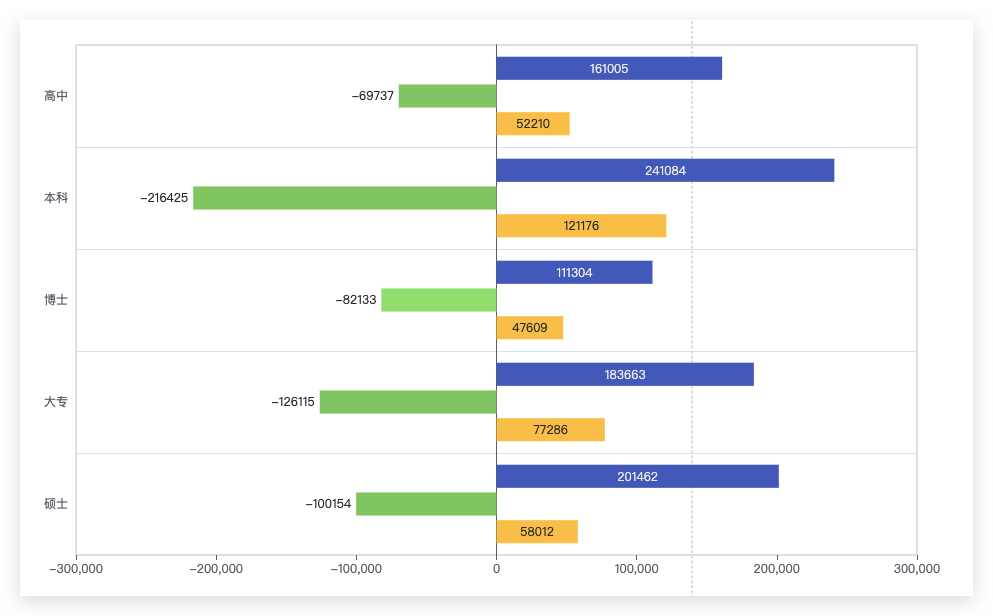Click the 高中 category axis label
The height and width of the screenshot is (616, 993).
pos(56,96)
